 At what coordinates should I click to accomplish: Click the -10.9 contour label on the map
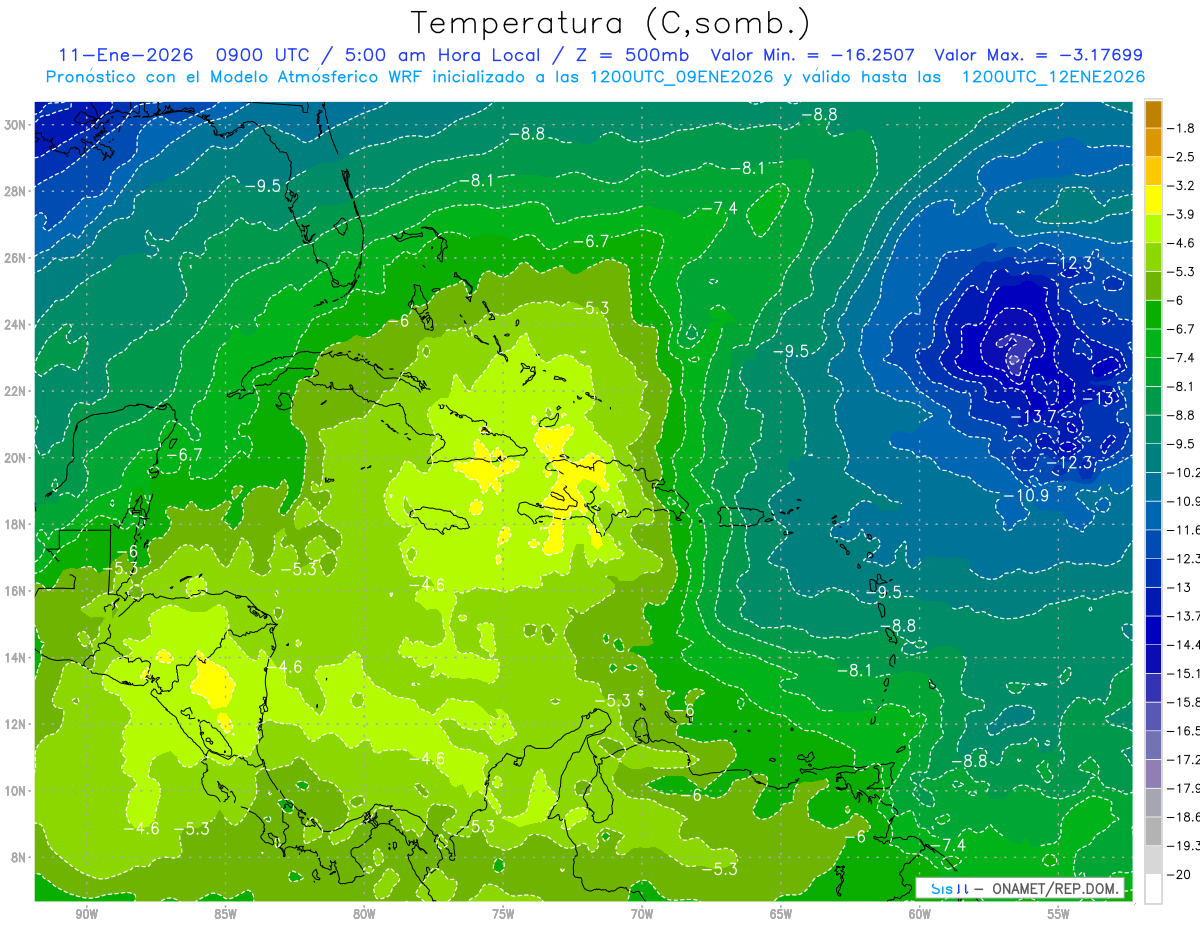click(x=1026, y=495)
